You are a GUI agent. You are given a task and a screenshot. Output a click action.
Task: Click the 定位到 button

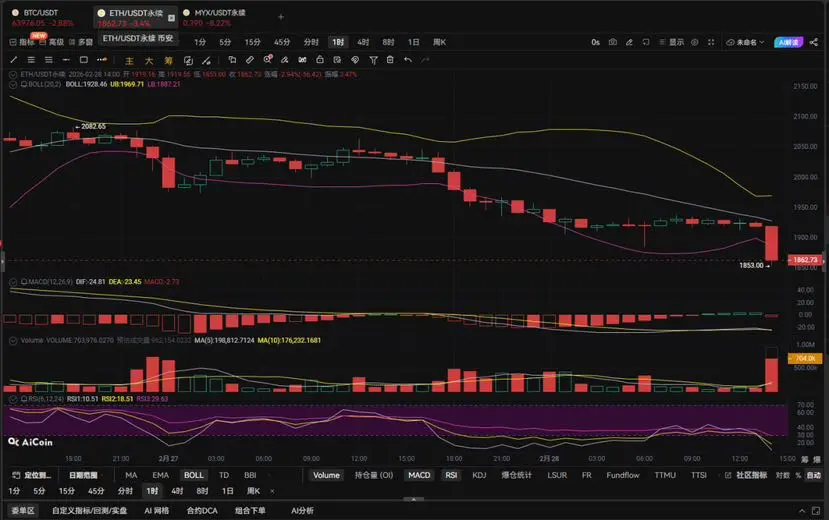tap(32, 475)
